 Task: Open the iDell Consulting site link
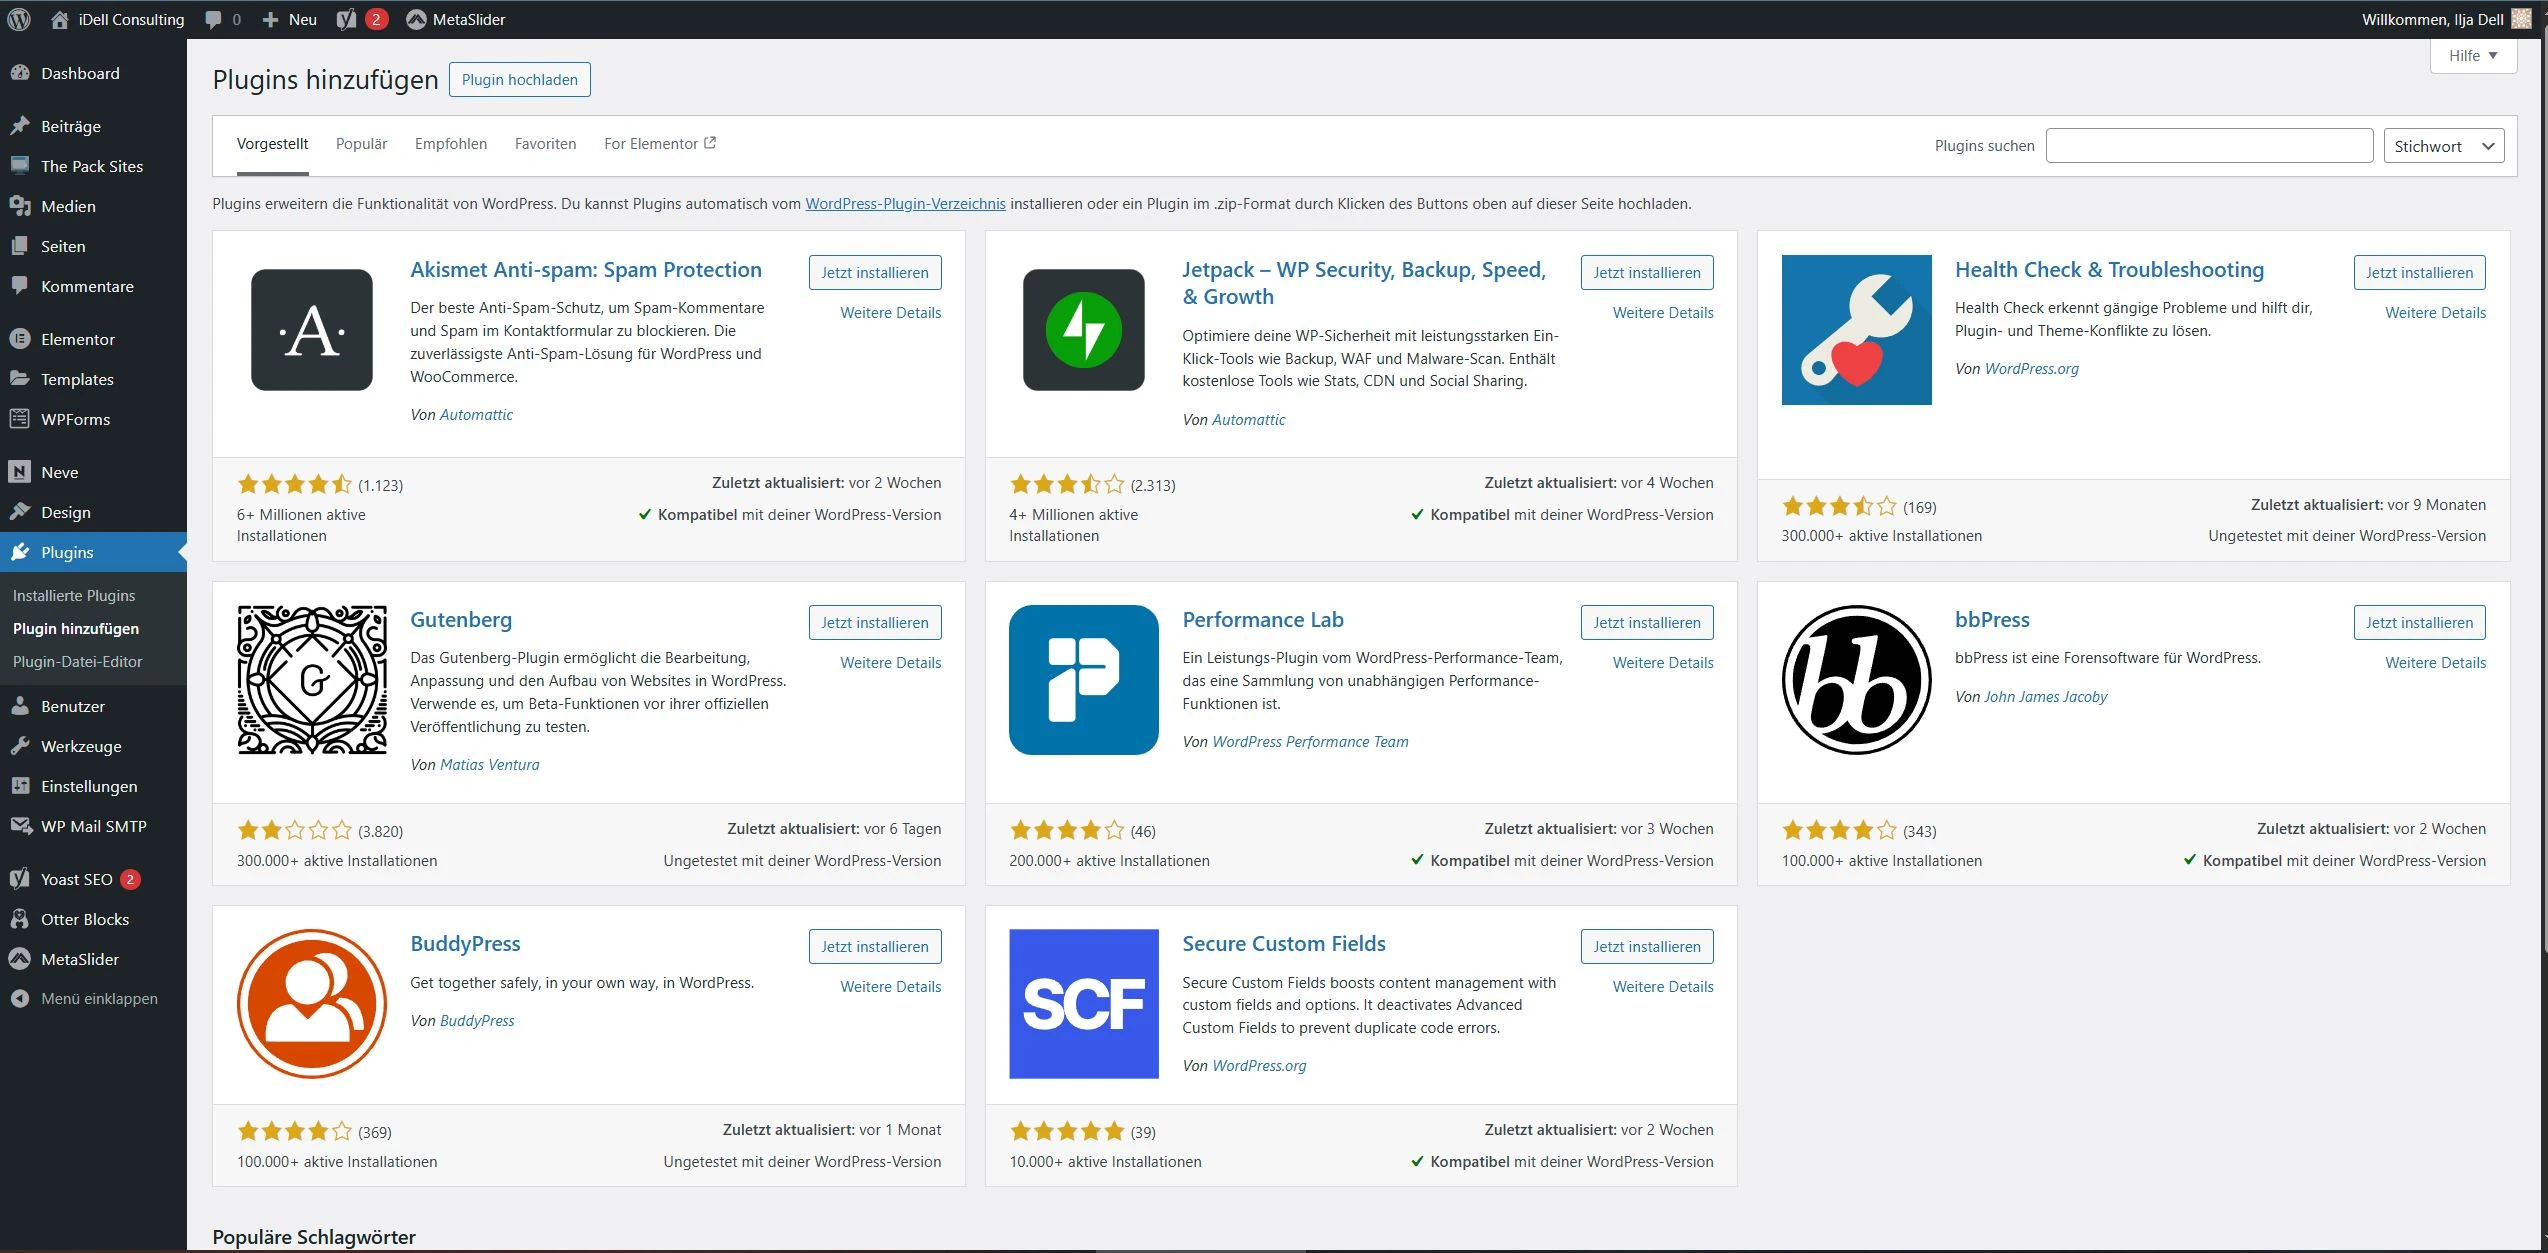pos(118,19)
